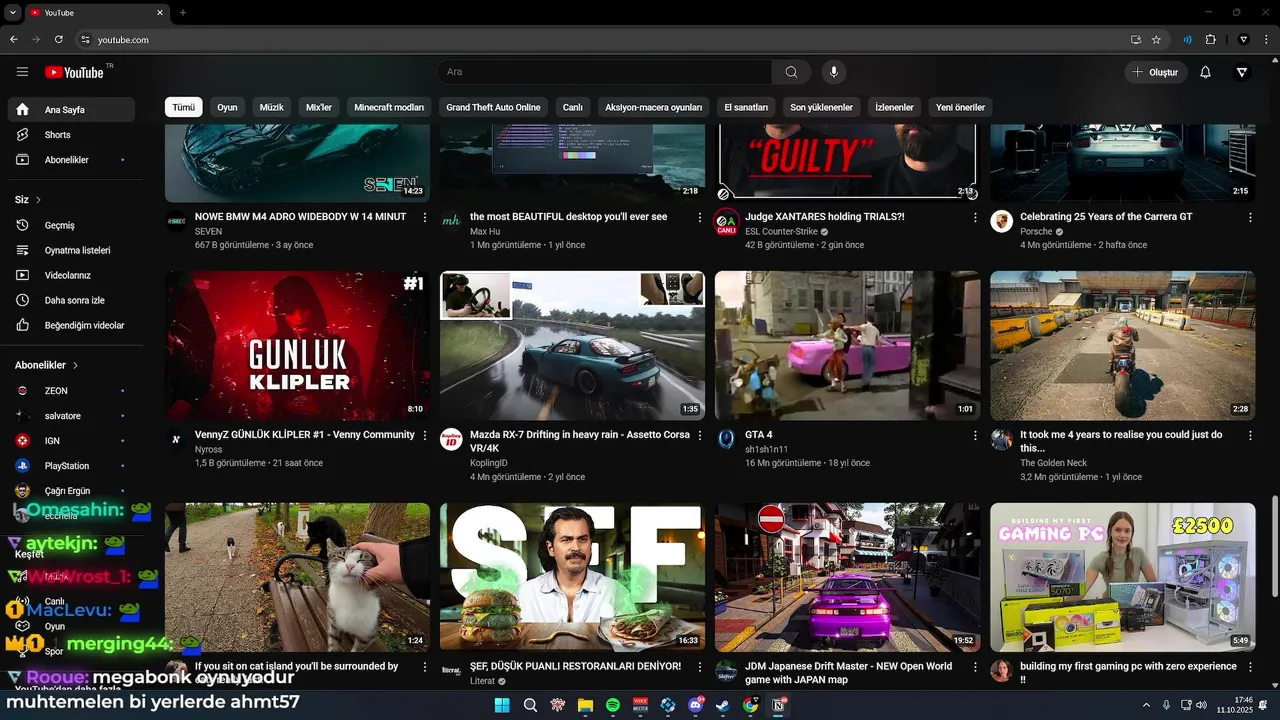Select Grand Theft Auto Online chip
Image resolution: width=1280 pixels, height=720 pixels.
(x=493, y=107)
